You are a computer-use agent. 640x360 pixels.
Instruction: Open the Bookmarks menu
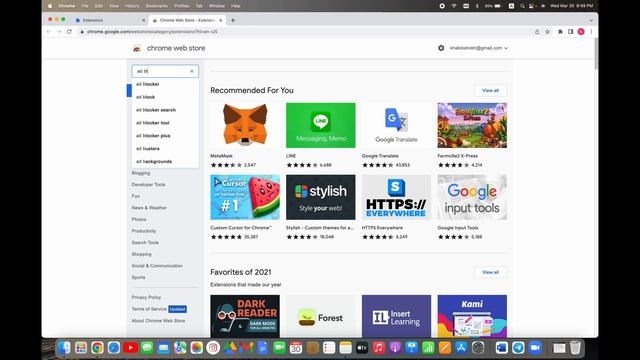[157, 6]
